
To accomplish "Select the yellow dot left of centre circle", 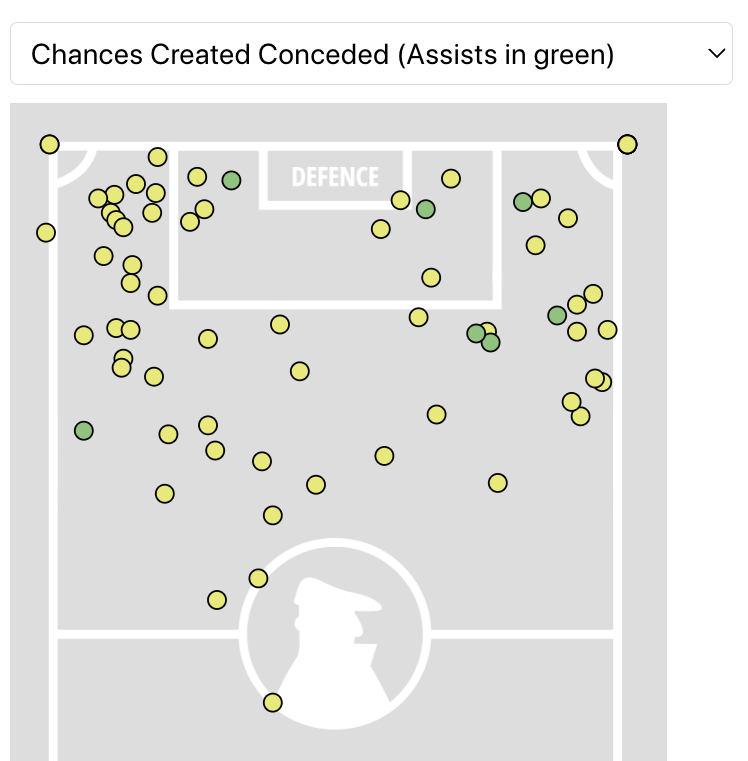I will point(217,600).
